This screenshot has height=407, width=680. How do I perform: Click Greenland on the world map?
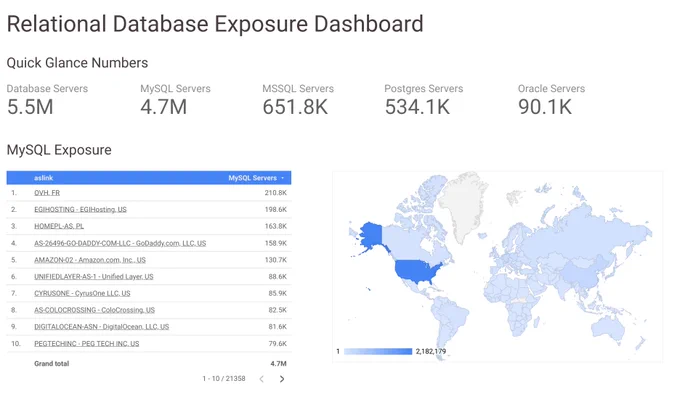462,204
